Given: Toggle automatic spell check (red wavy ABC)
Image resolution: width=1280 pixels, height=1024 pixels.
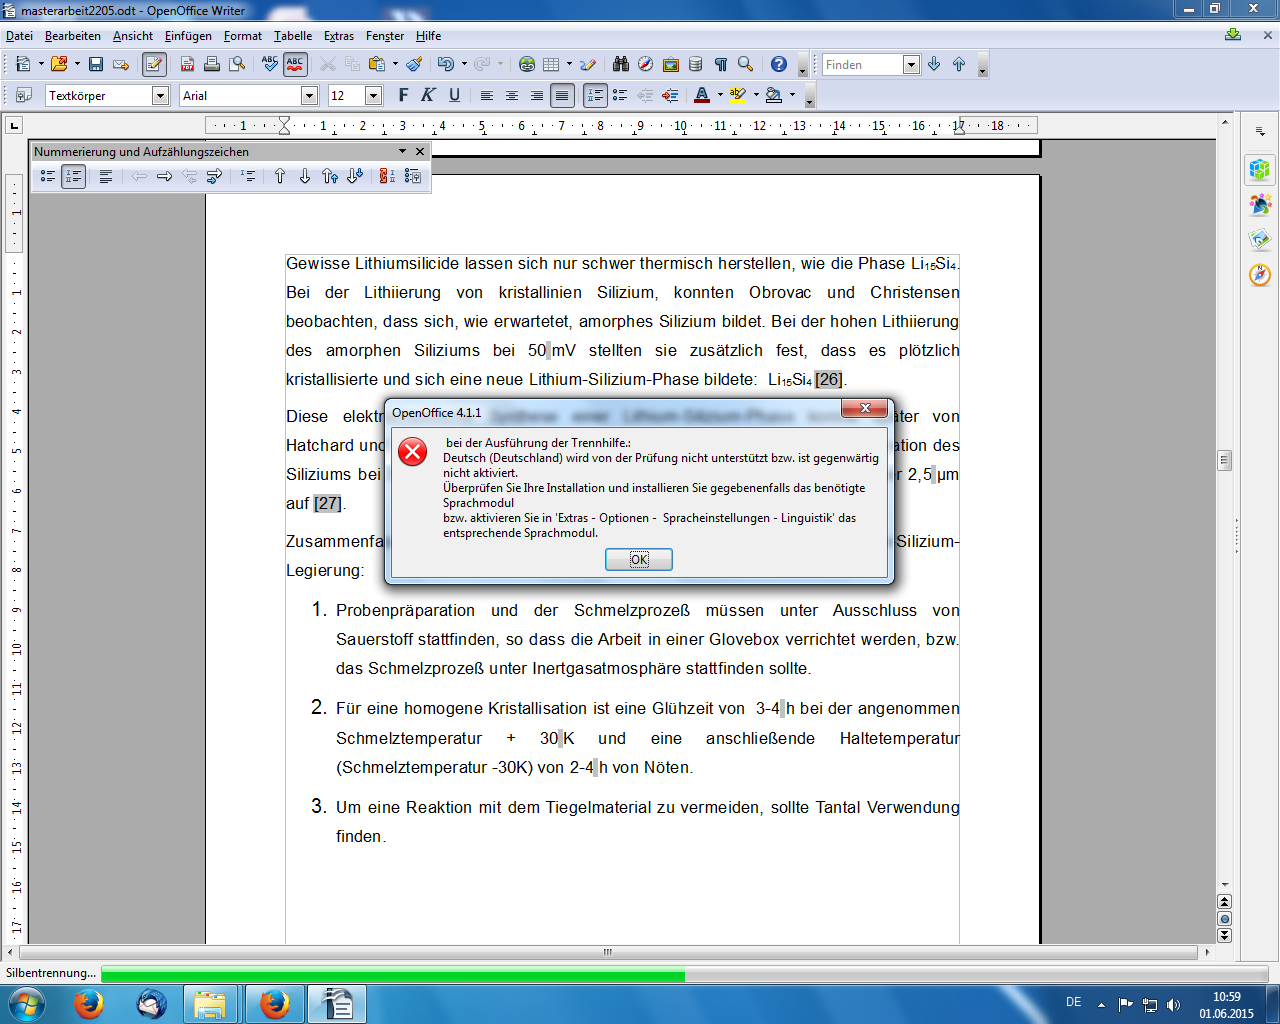Looking at the screenshot, I should 295,64.
